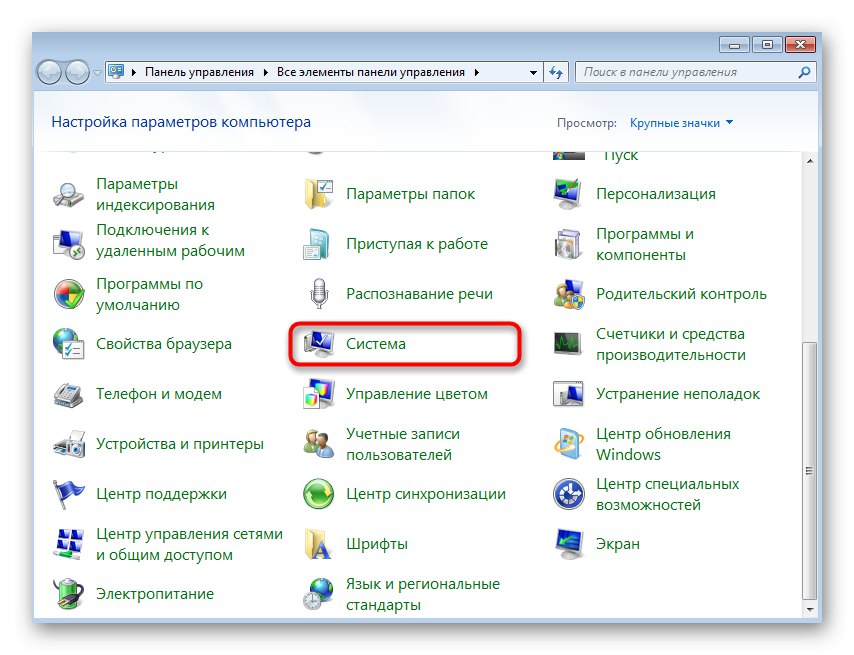Open the Электропитание battery icon

(69, 593)
